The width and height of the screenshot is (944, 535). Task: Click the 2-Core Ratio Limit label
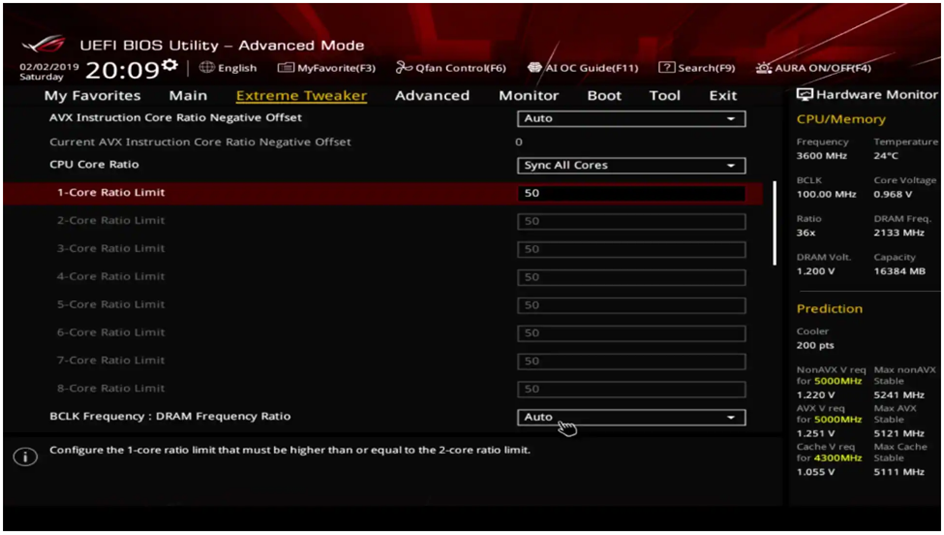click(111, 220)
